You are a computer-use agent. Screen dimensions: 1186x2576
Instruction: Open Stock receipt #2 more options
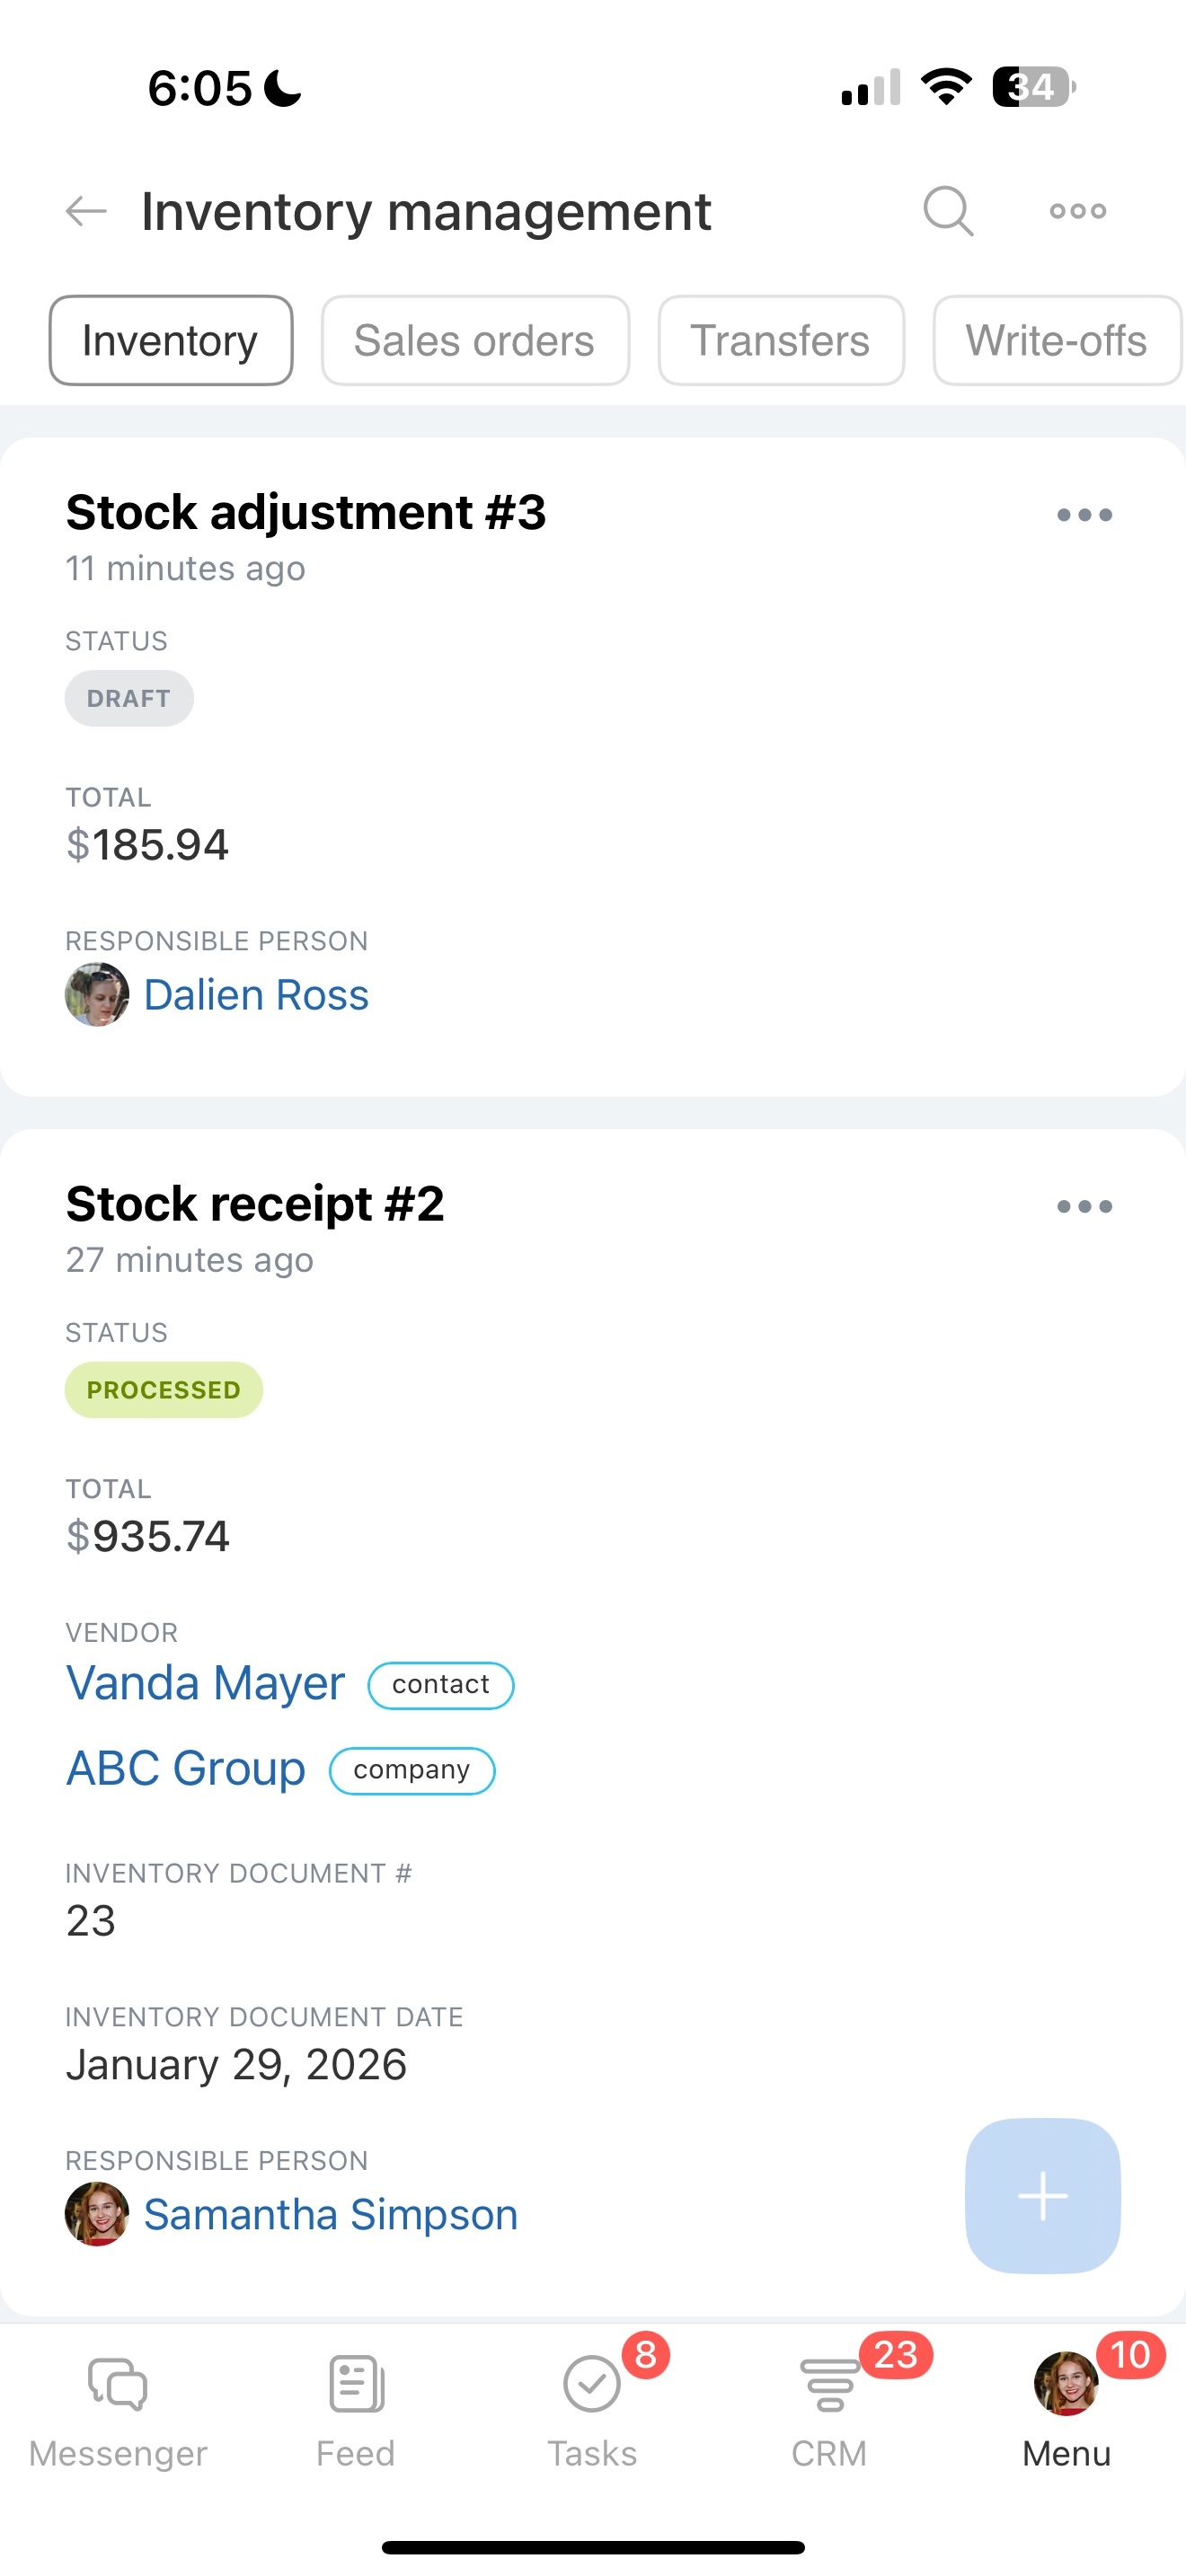pos(1085,1207)
